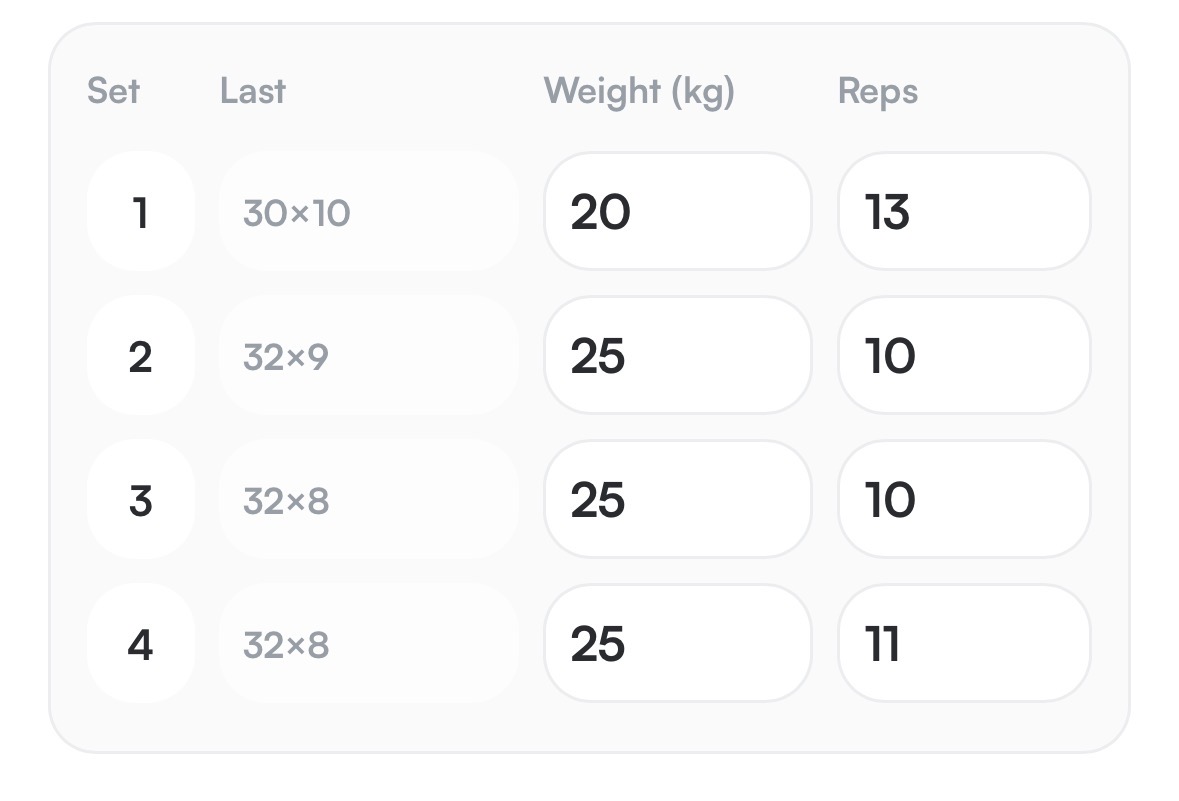
Task: Click the Reps column header
Action: (877, 92)
